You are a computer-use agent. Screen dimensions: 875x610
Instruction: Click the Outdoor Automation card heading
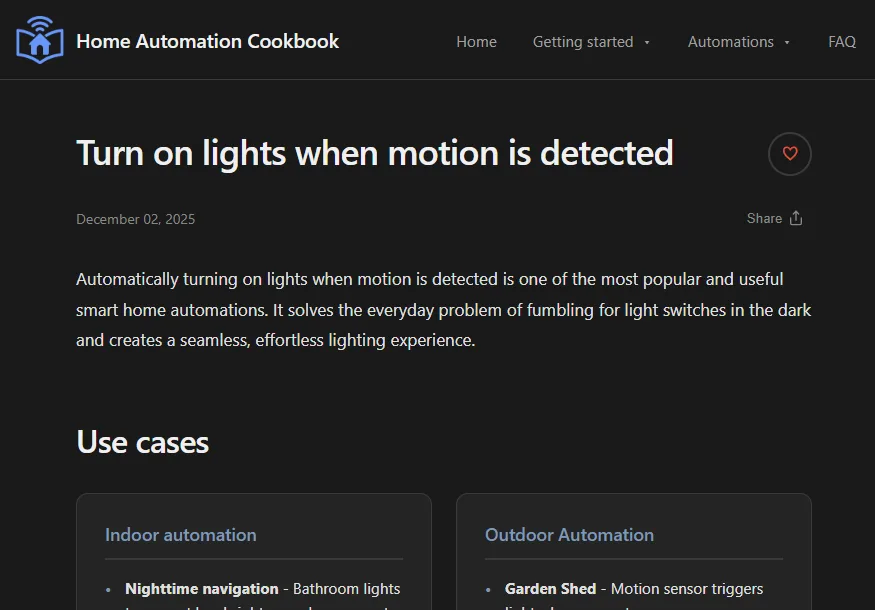click(569, 535)
